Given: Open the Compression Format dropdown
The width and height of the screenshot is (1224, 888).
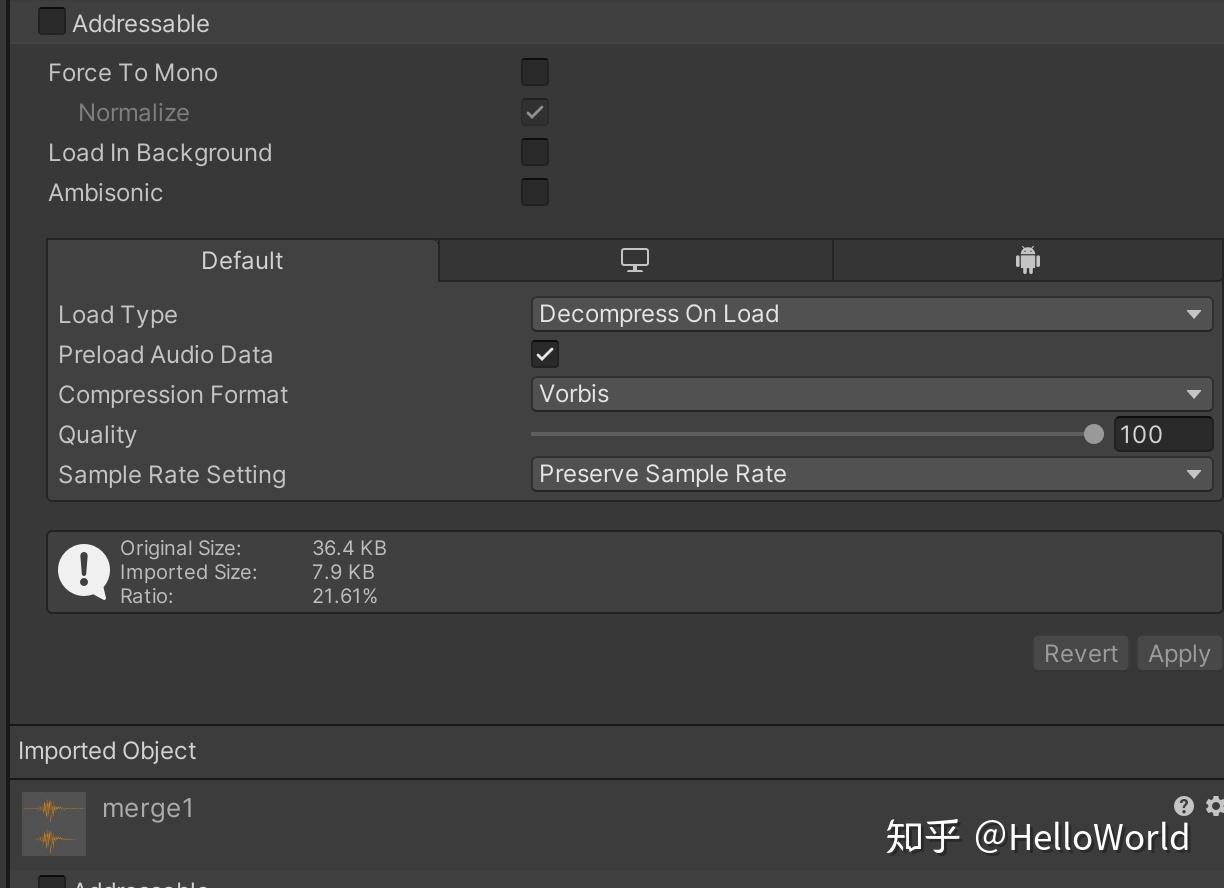Looking at the screenshot, I should pos(871,393).
